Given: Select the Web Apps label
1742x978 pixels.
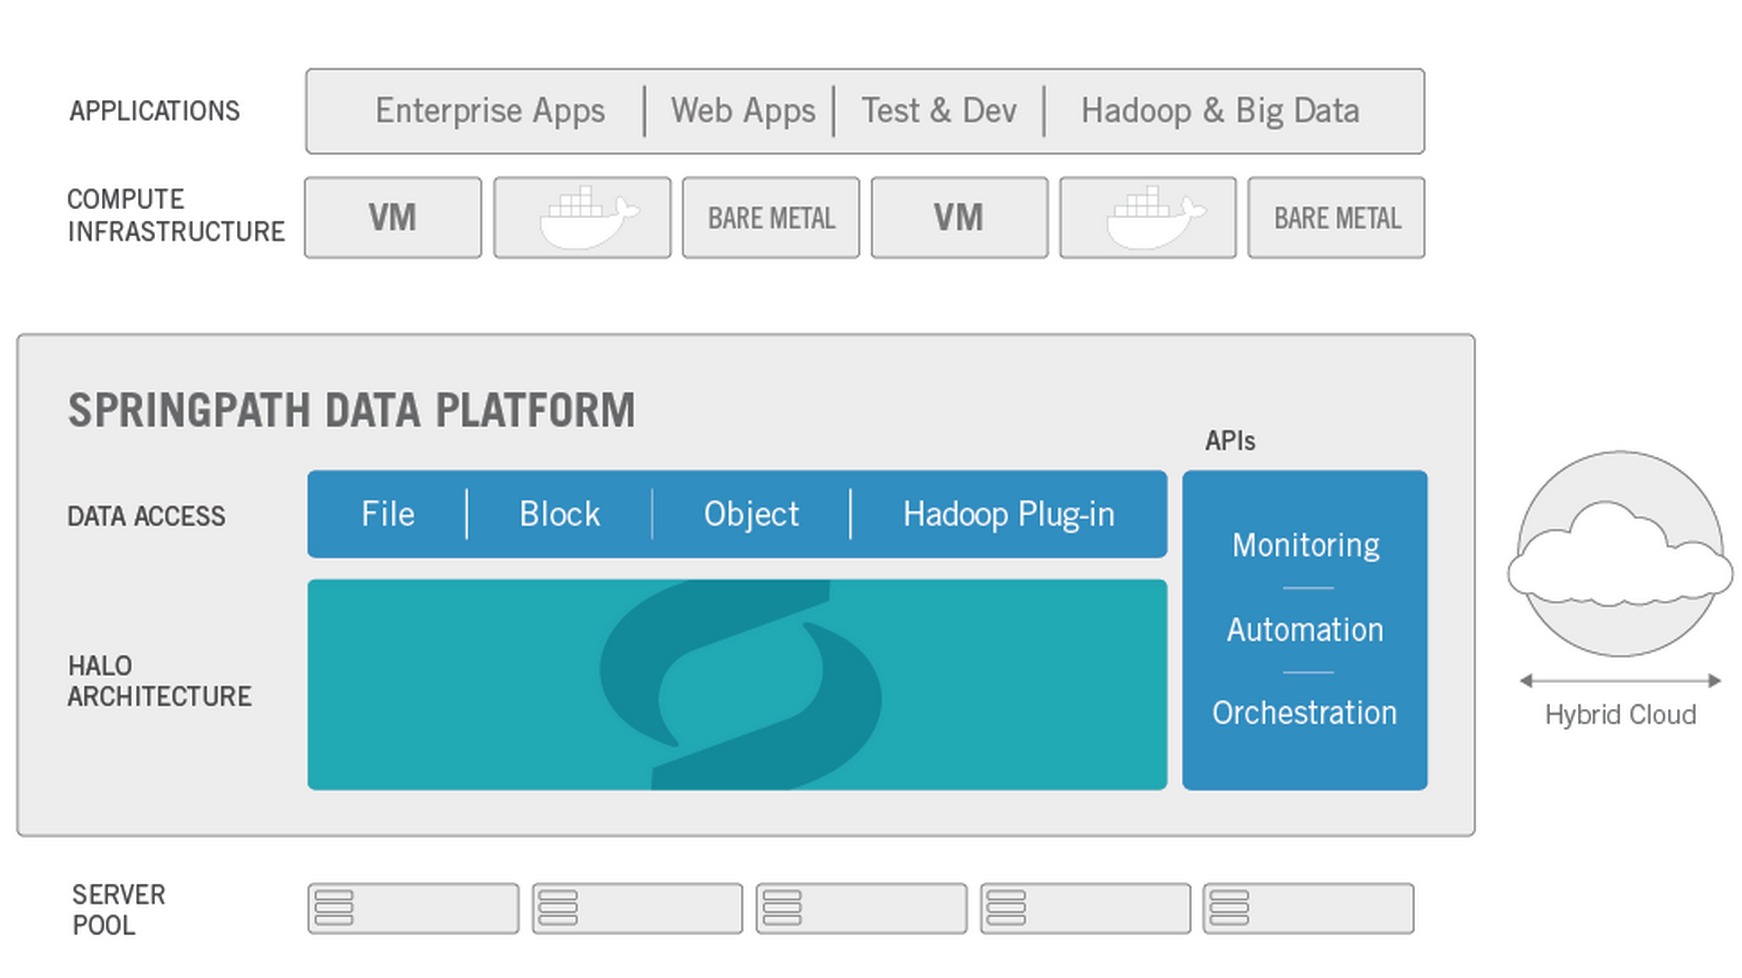Looking at the screenshot, I should [x=743, y=111].
